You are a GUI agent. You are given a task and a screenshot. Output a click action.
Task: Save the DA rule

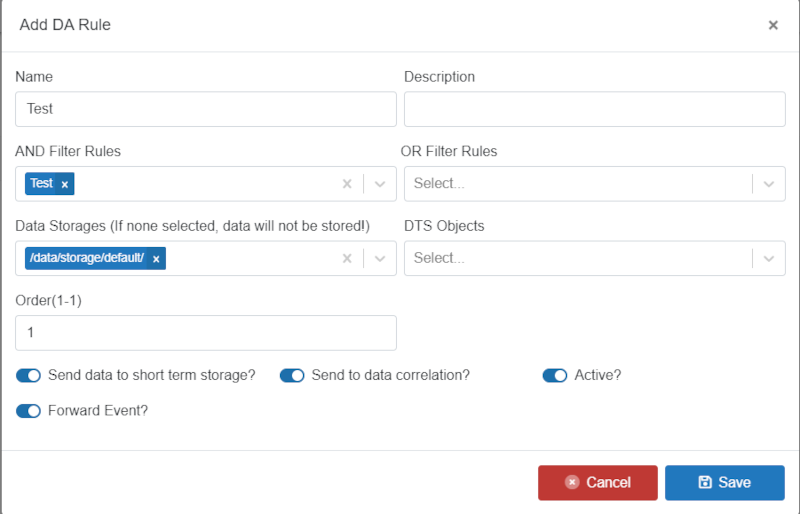point(724,482)
